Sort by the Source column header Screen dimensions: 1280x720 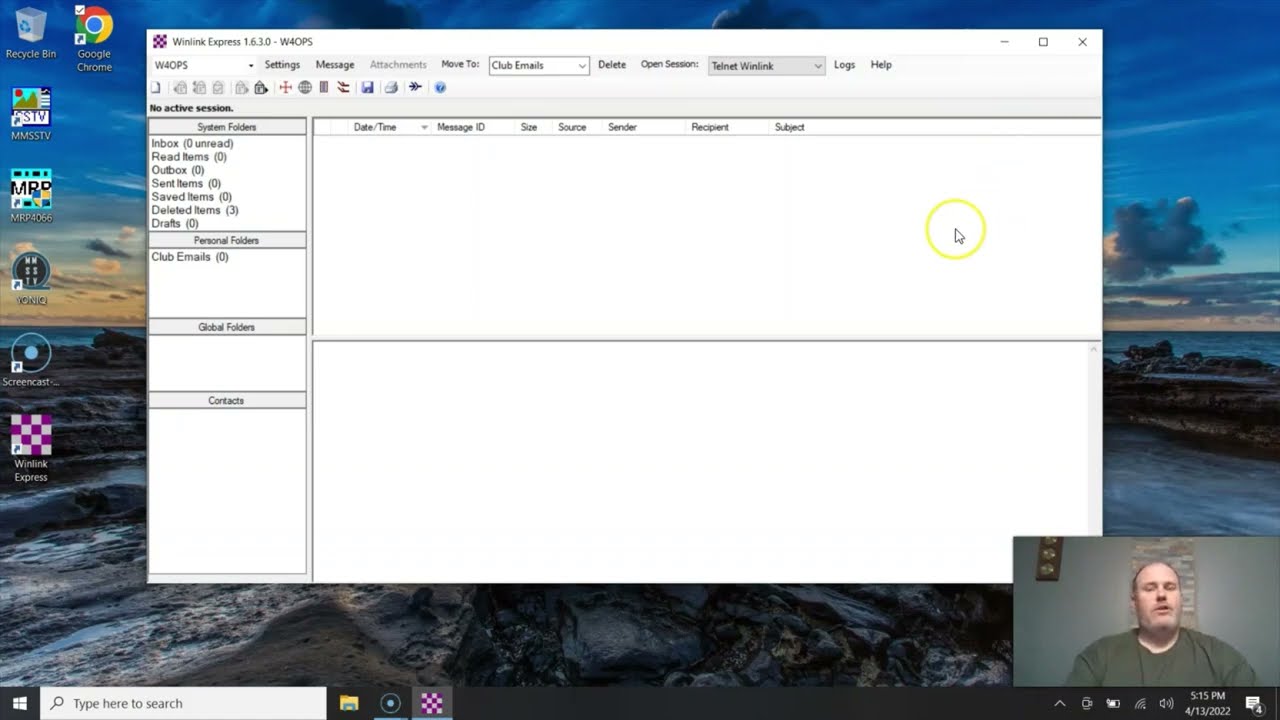[x=572, y=128]
